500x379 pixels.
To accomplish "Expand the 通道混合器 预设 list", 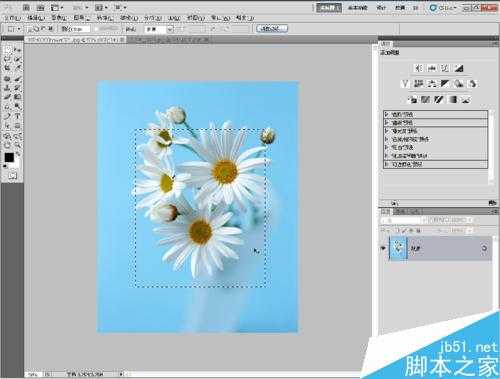I will point(387,156).
